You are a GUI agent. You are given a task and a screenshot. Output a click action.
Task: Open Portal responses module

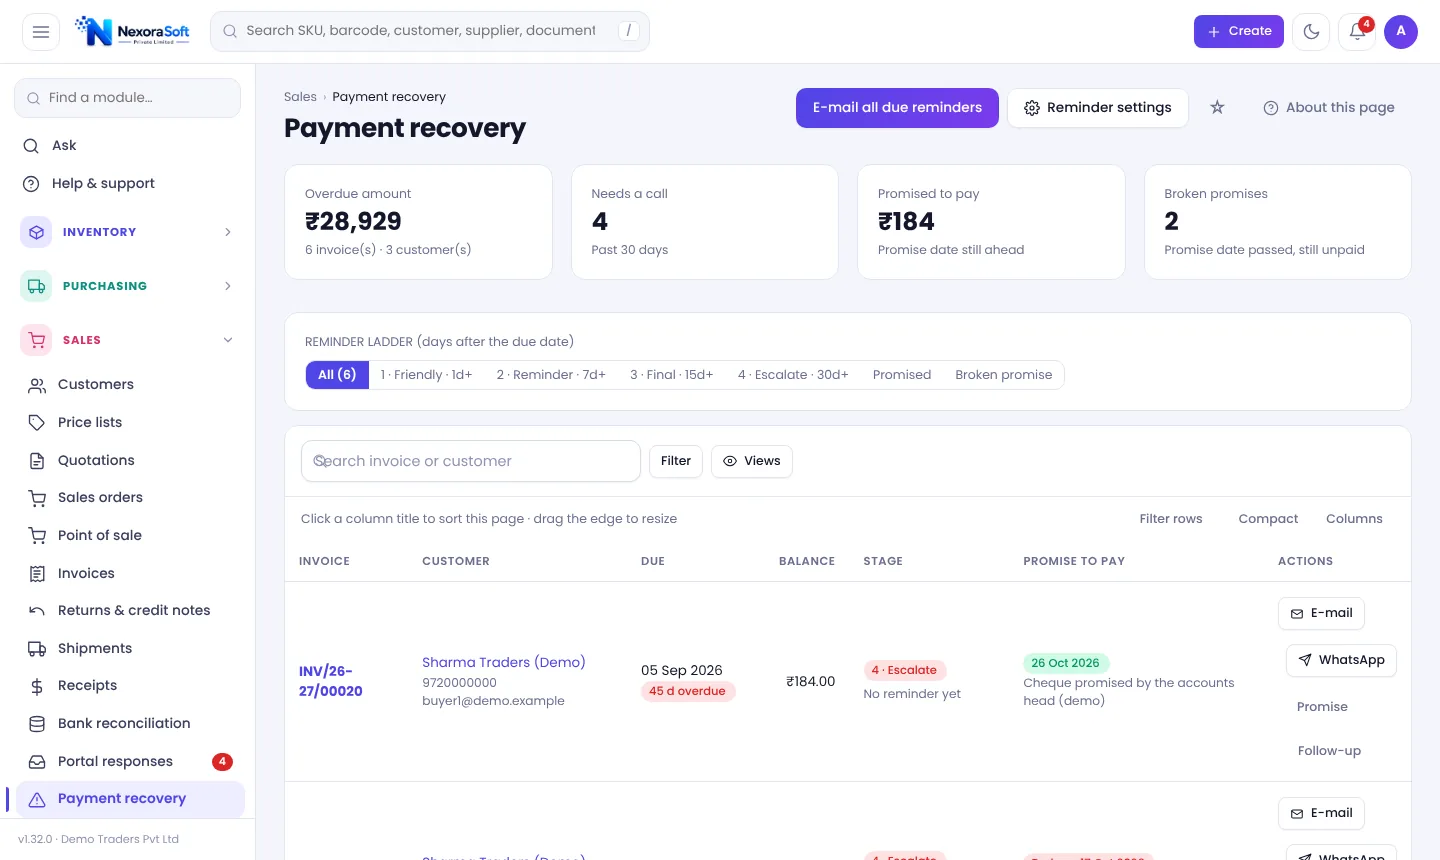click(128, 761)
